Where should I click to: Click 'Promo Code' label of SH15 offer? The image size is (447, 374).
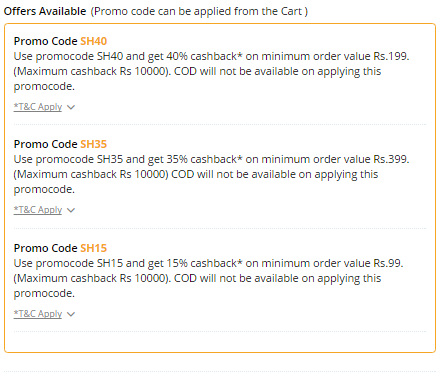click(x=45, y=248)
